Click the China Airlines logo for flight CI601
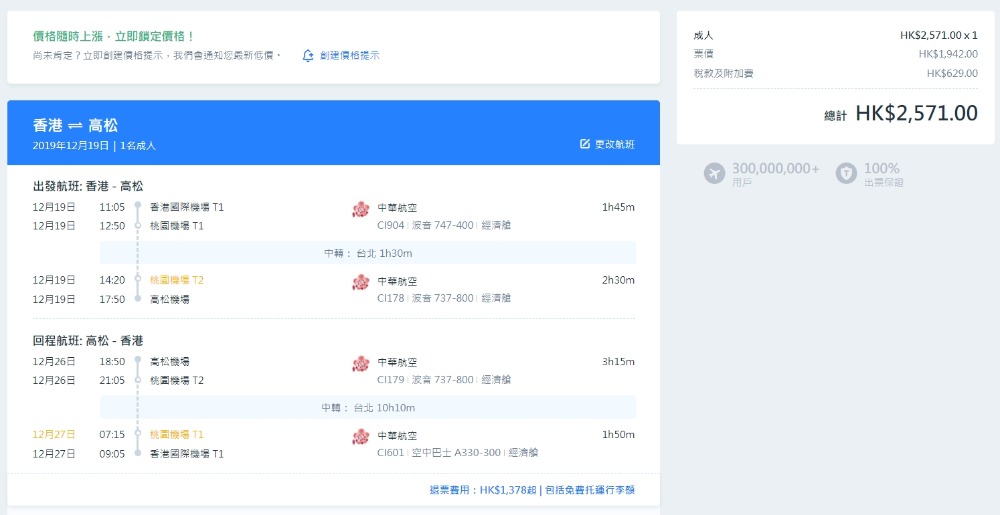Screen dimensions: 1000x515 coord(361,437)
